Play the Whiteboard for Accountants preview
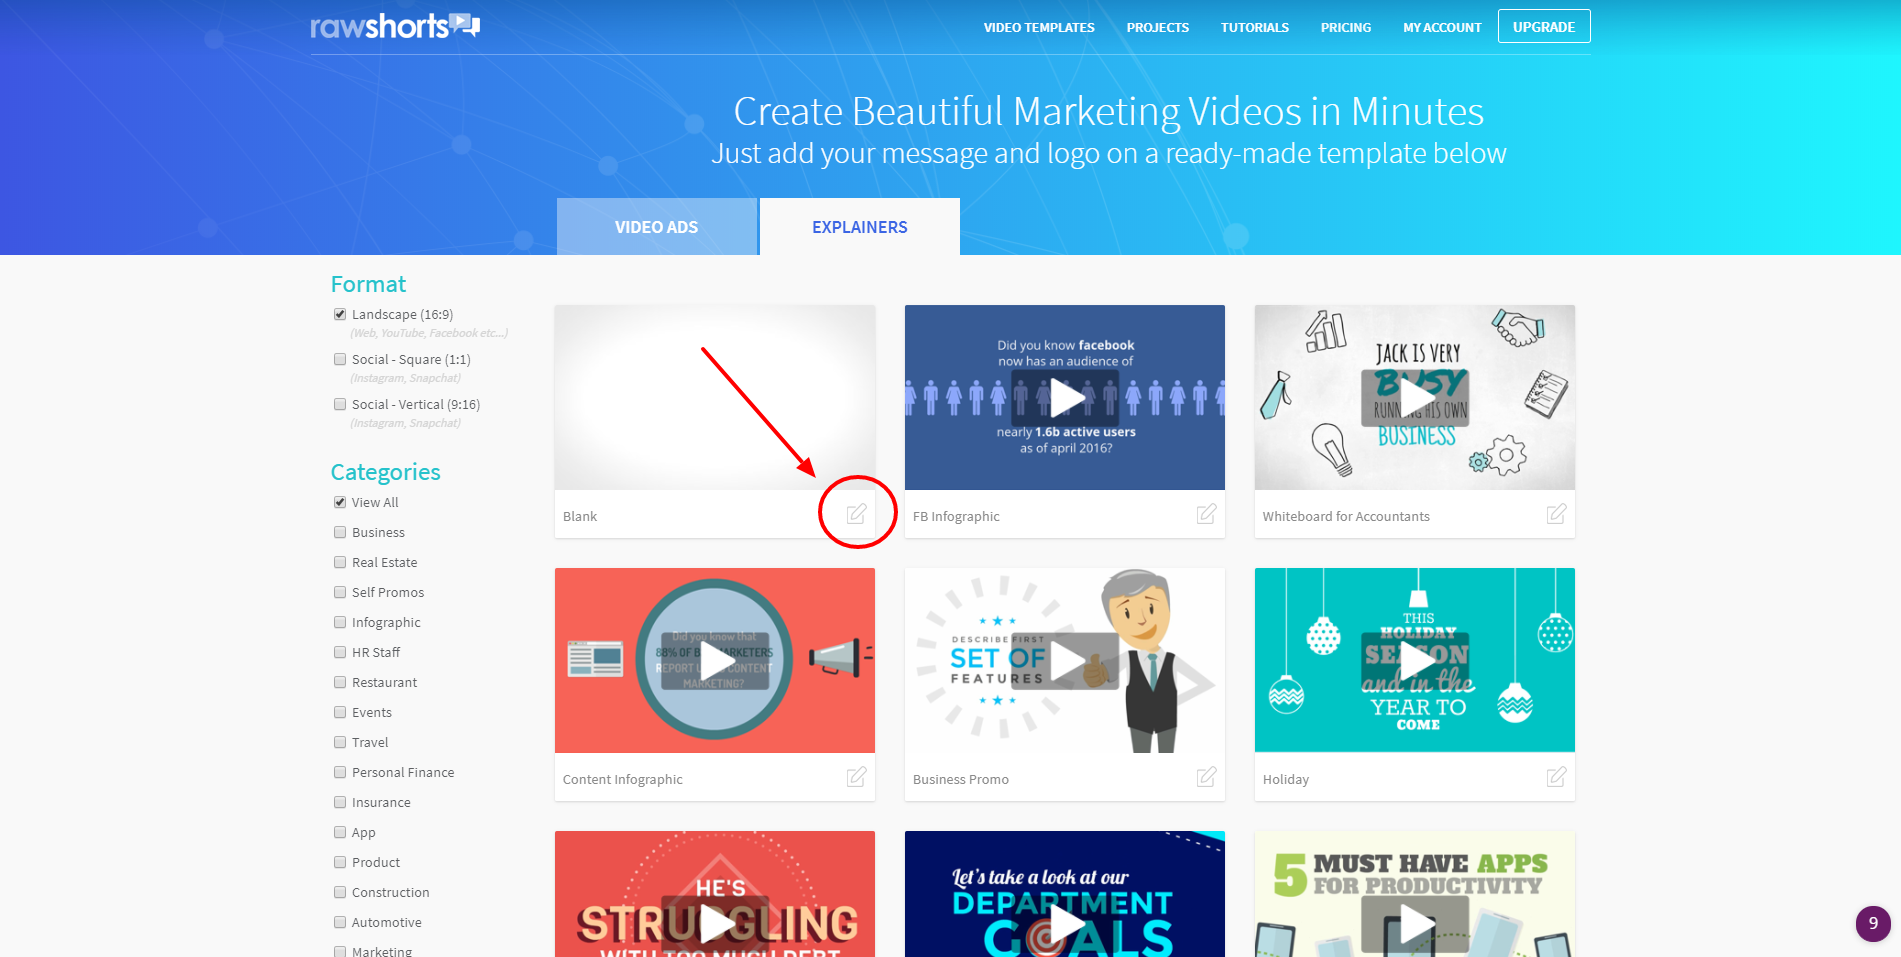Viewport: 1901px width, 957px height. click(x=1415, y=398)
